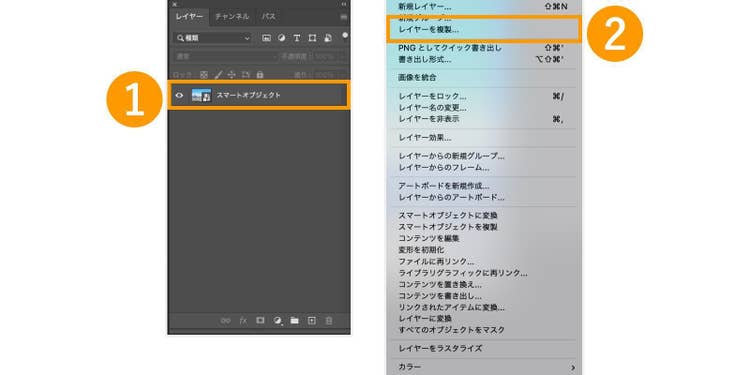Choose レイヤーに変換 menu item
This screenshot has height=375, width=750.
[x=484, y=319]
